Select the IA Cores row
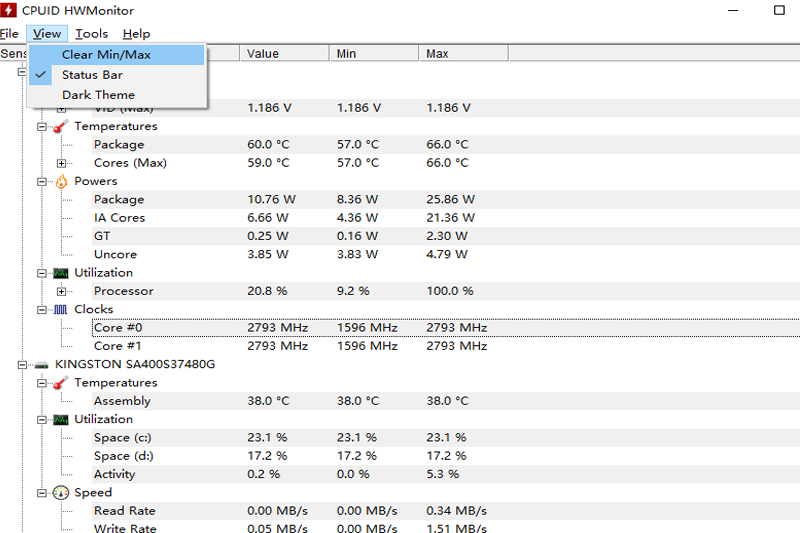The width and height of the screenshot is (800, 533). (x=446, y=218)
